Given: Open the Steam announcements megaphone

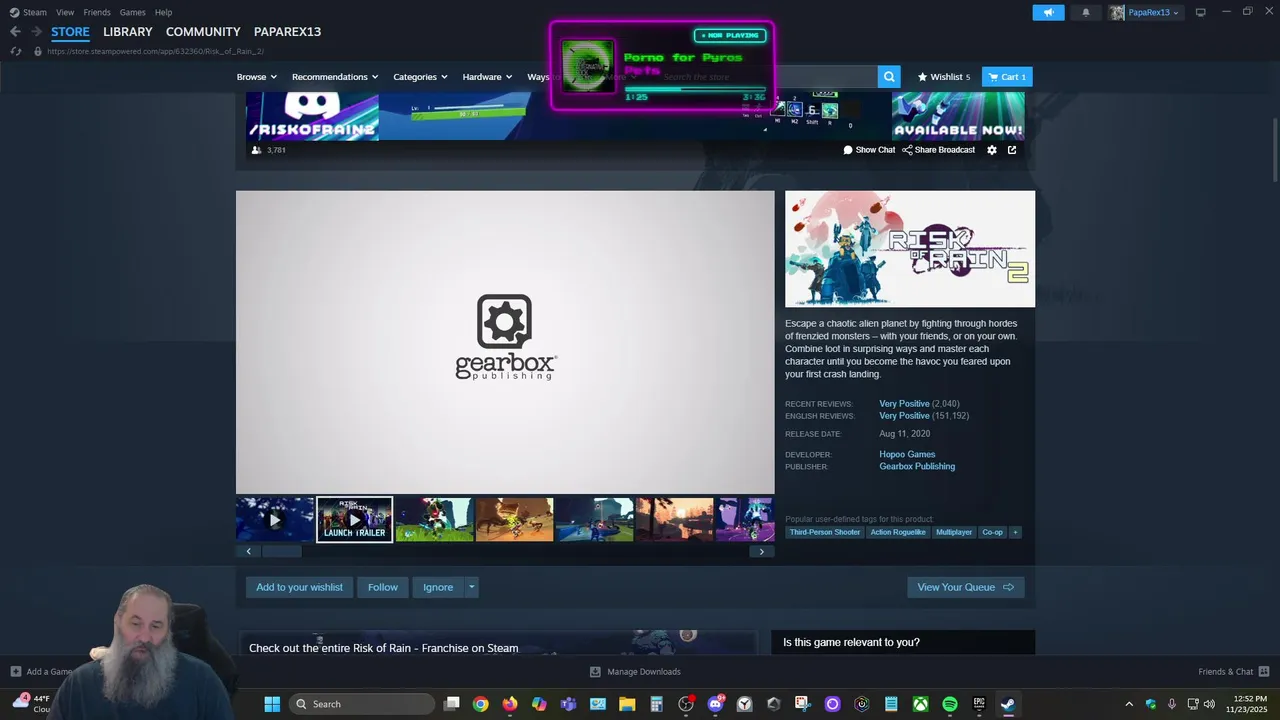Looking at the screenshot, I should click(1048, 12).
